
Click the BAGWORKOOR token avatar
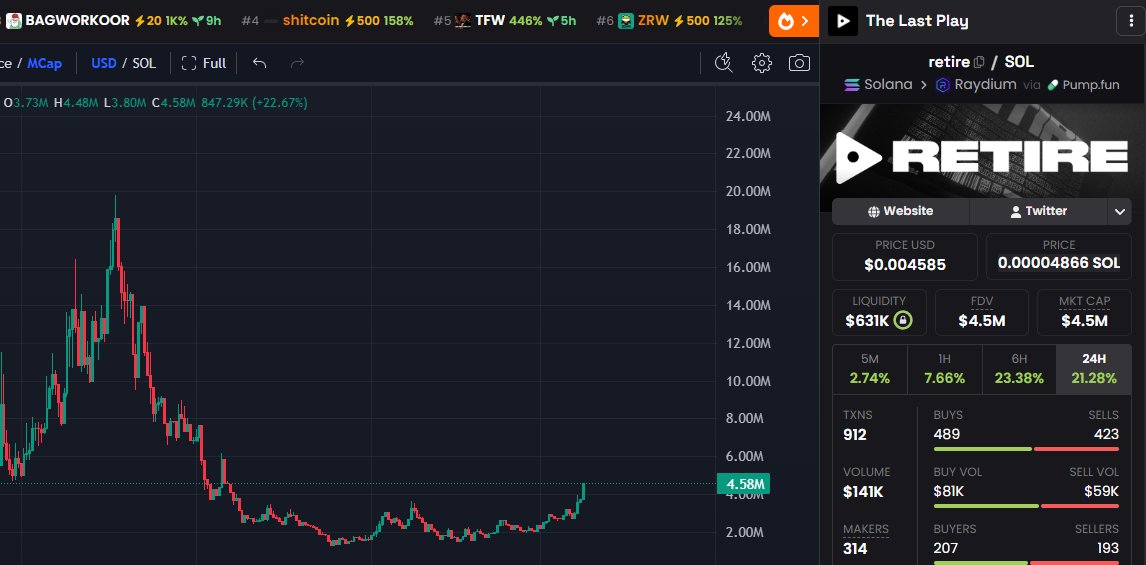(14, 20)
